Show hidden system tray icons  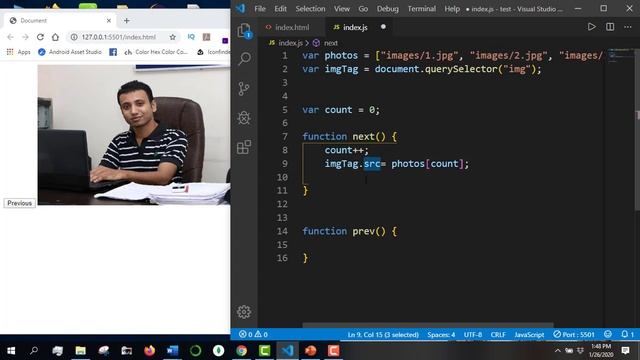557,351
